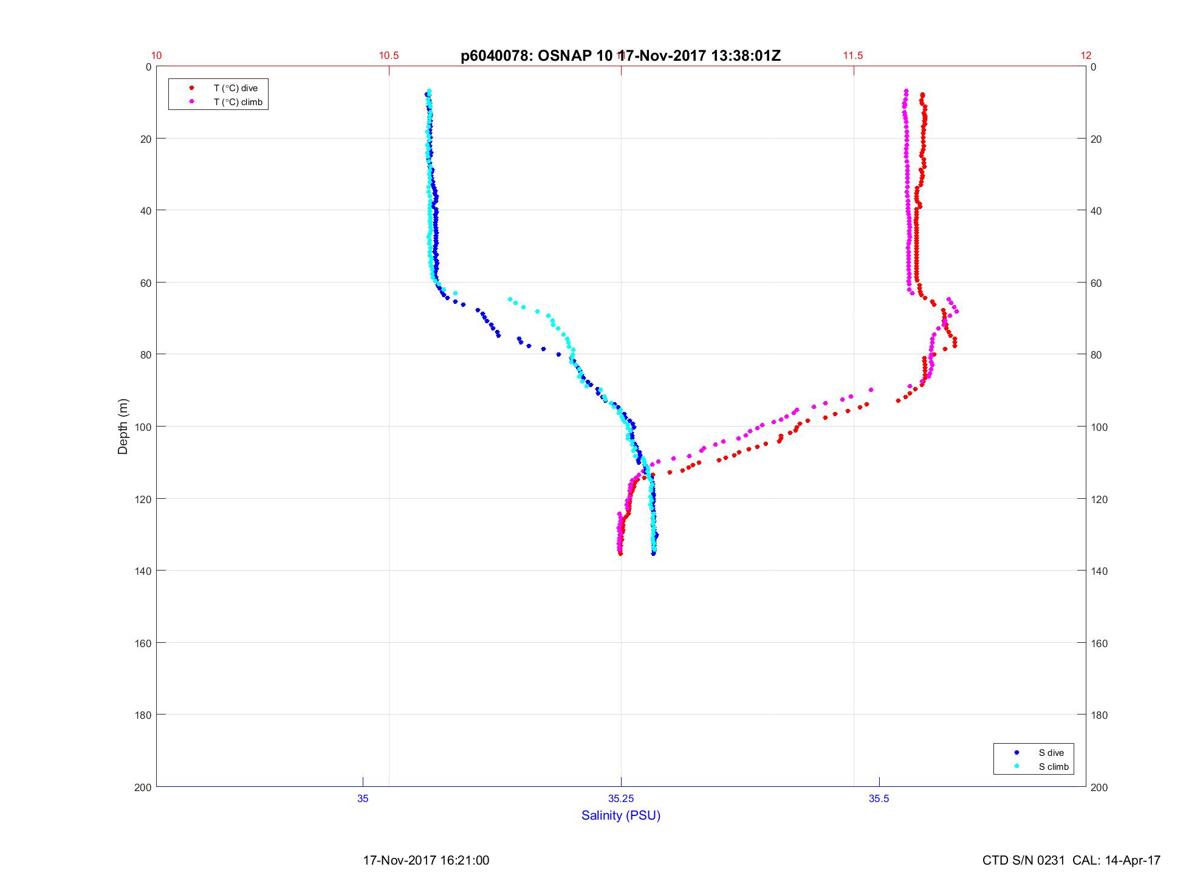1200x885 pixels.
Task: Select the 'Depth (m)' axis label
Action: (x=123, y=426)
